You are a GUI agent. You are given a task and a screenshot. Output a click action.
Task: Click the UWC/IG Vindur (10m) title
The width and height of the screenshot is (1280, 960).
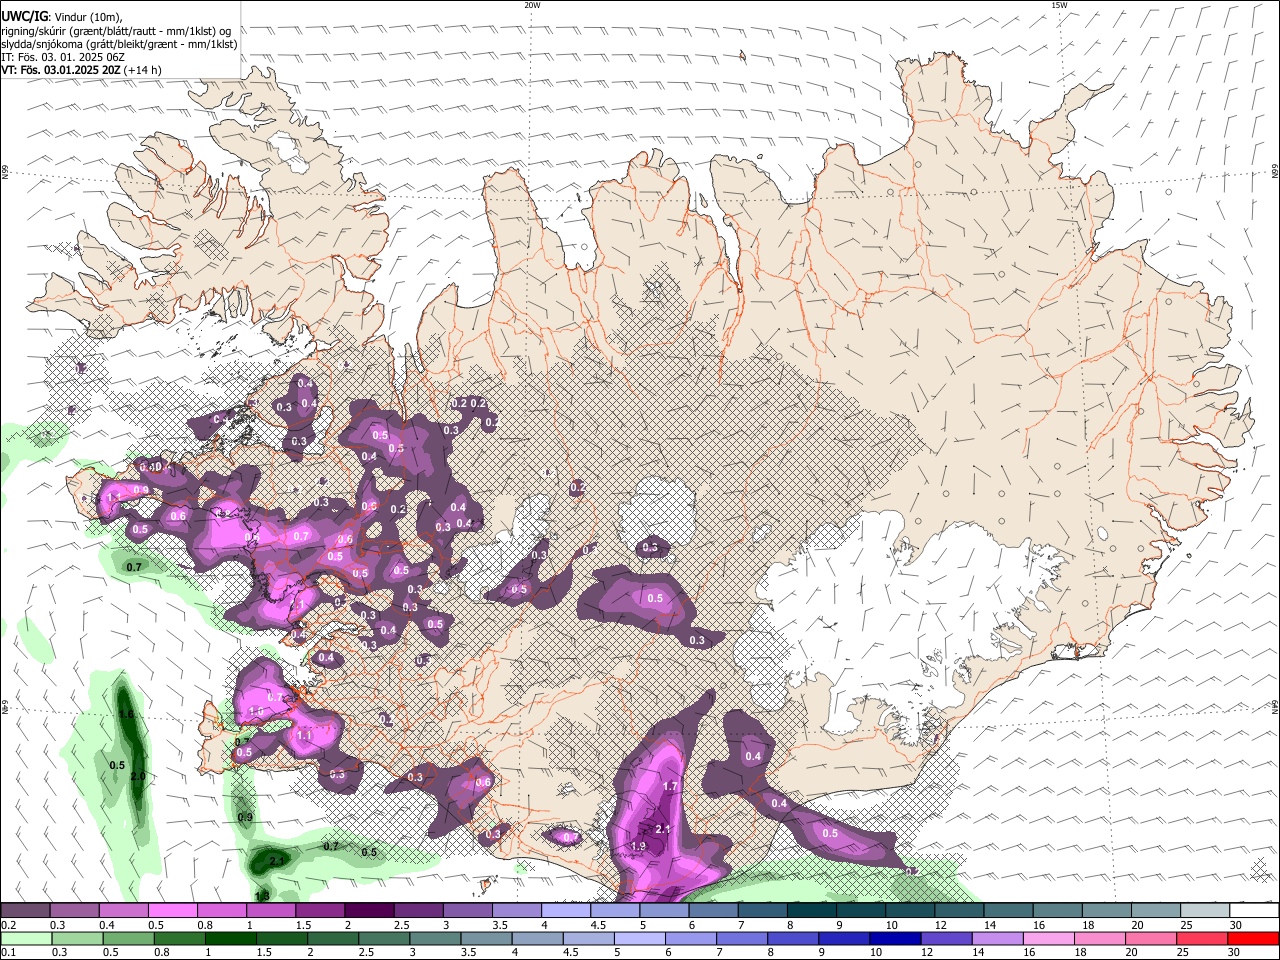pyautogui.click(x=63, y=17)
